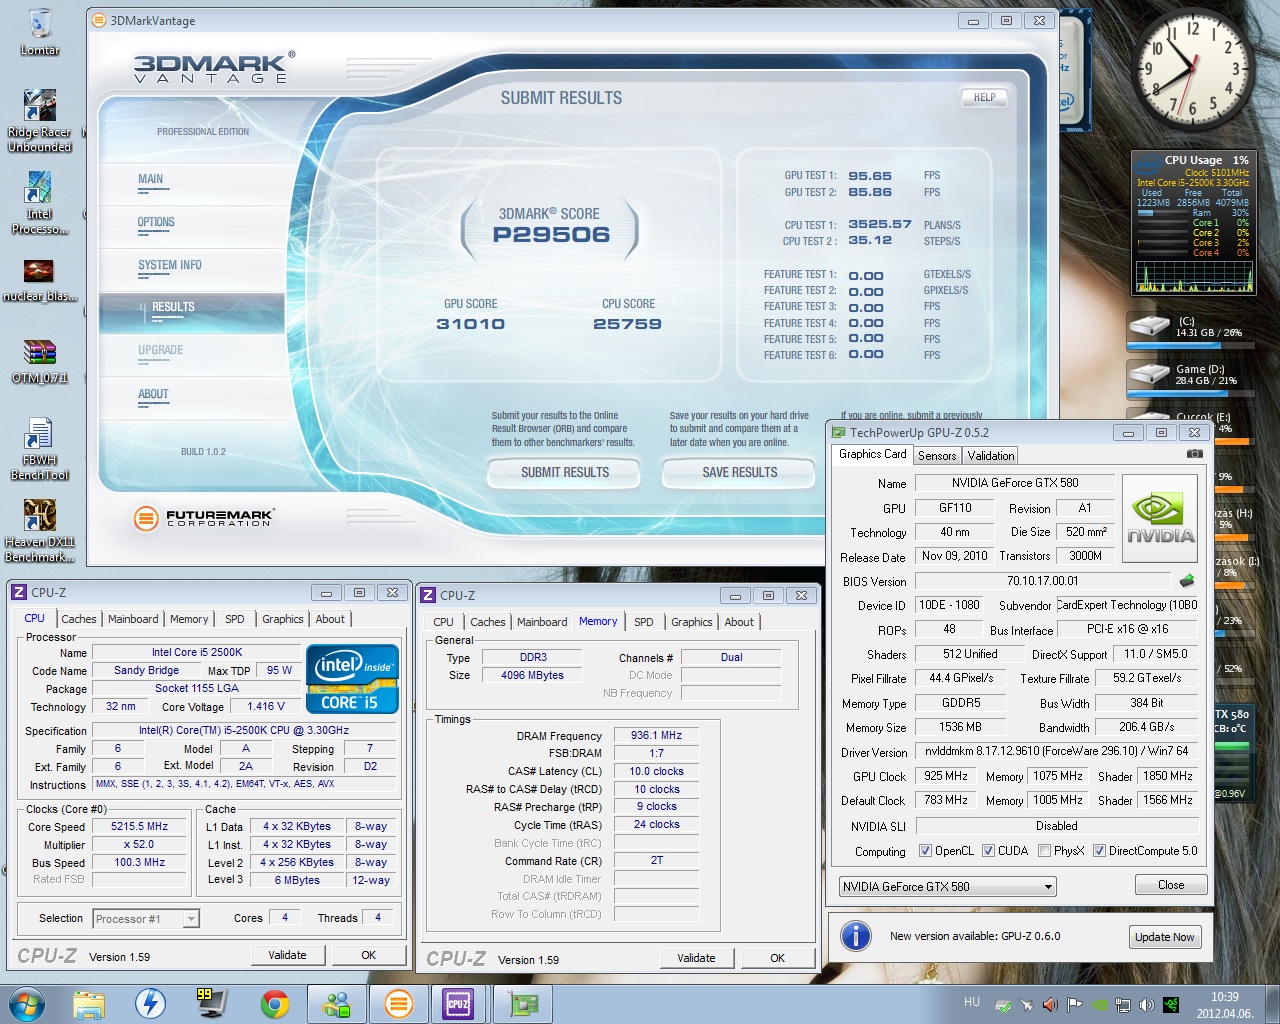The image size is (1280, 1024).
Task: Switch to Validation tab in GPU-Z
Action: point(991,455)
